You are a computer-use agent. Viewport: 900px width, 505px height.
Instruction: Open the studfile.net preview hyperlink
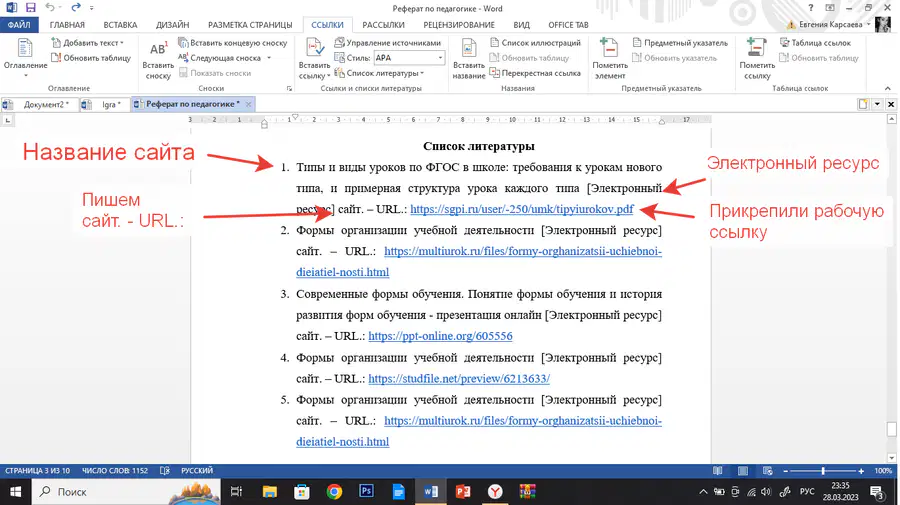pos(459,379)
